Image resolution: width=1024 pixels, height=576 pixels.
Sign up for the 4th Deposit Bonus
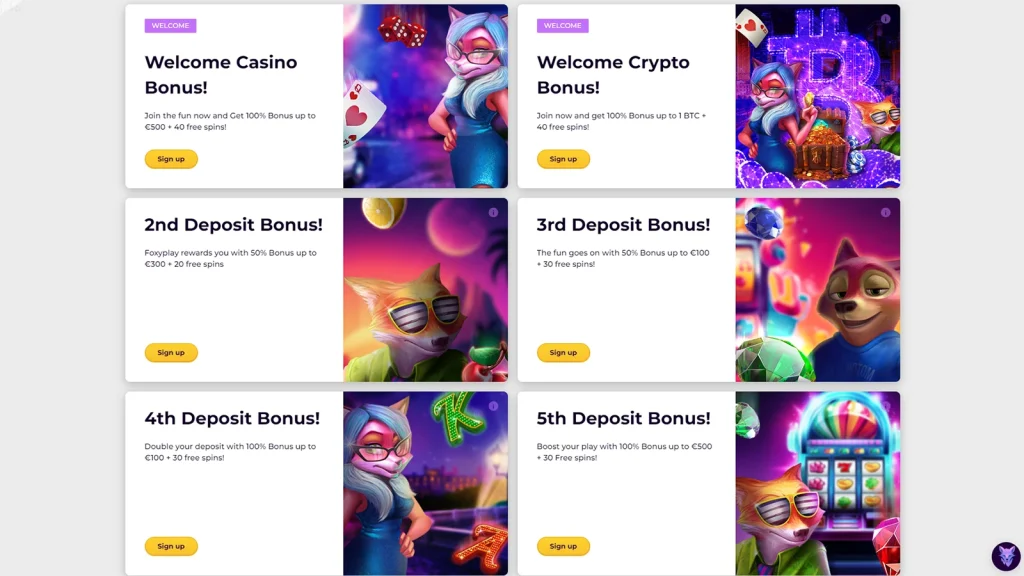coord(171,546)
